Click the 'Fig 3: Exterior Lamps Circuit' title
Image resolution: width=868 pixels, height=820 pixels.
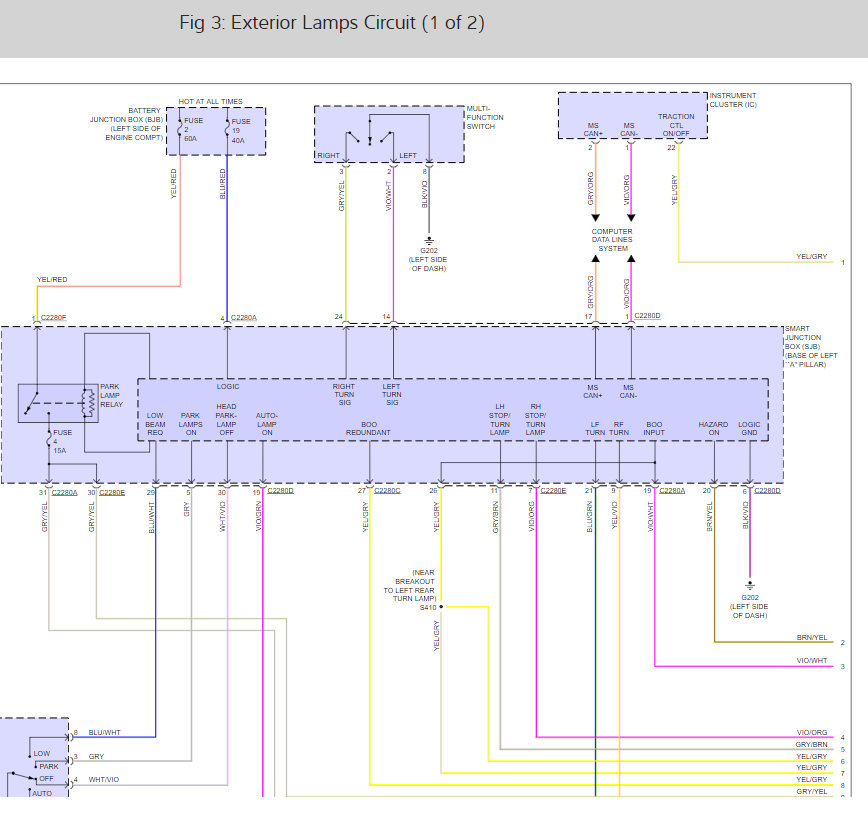pyautogui.click(x=332, y=23)
